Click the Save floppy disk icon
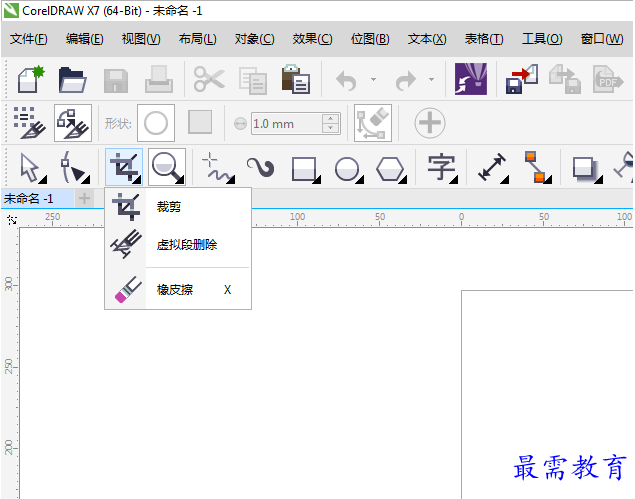Screen dimensions: 635x499 [116, 81]
